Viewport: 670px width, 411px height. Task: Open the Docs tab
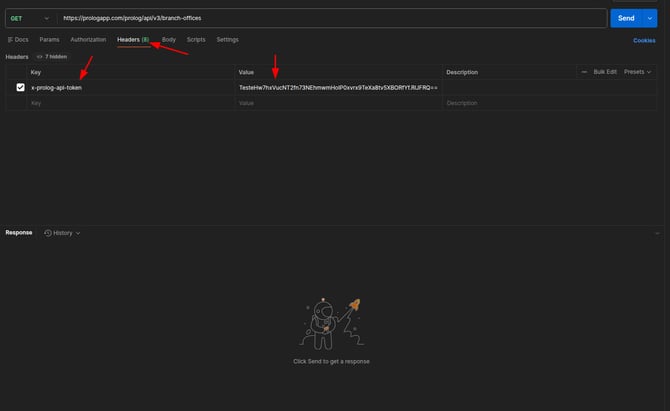coord(18,39)
